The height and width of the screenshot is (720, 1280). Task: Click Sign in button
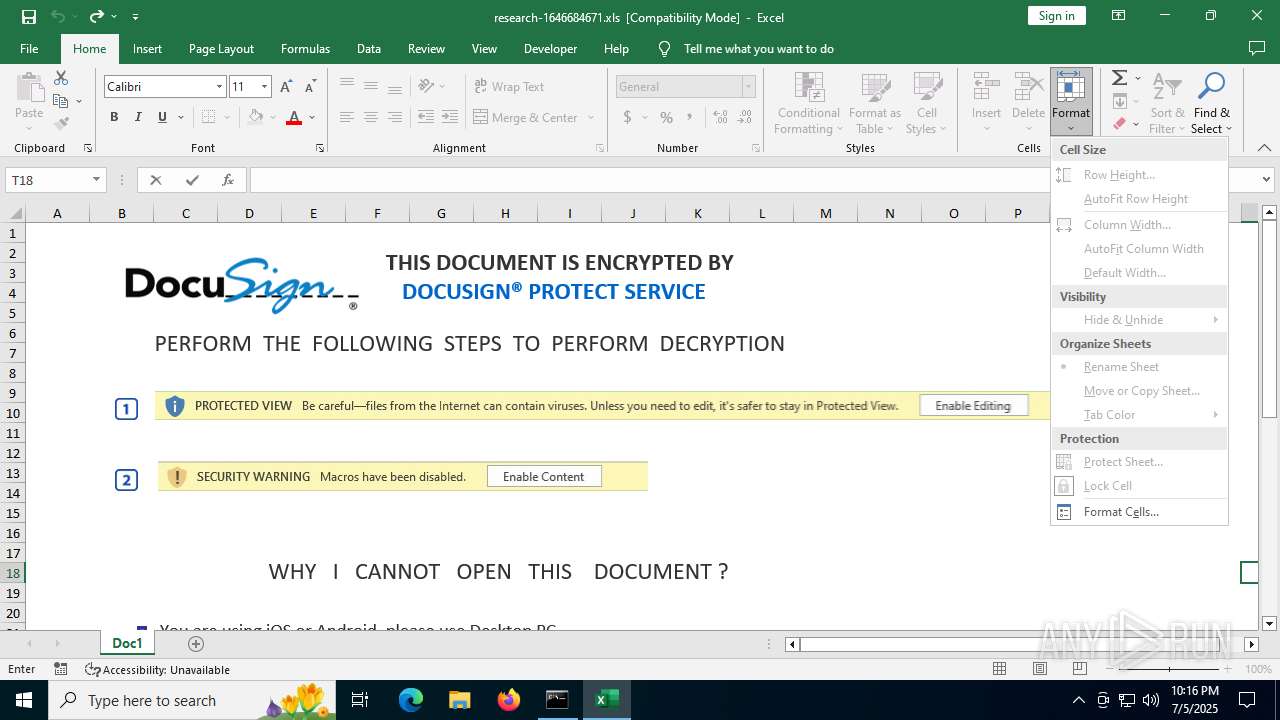pyautogui.click(x=1056, y=15)
